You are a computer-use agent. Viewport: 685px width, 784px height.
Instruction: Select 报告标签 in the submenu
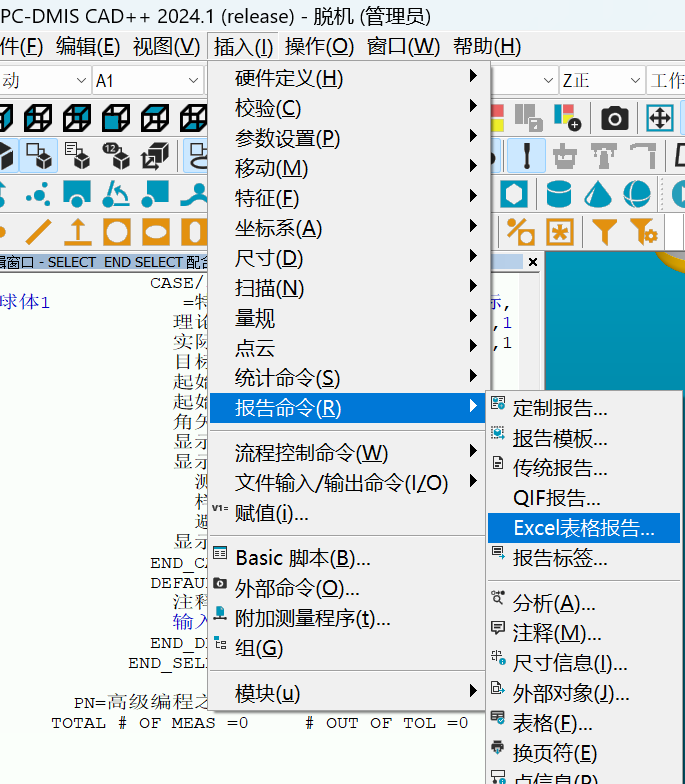(584, 558)
